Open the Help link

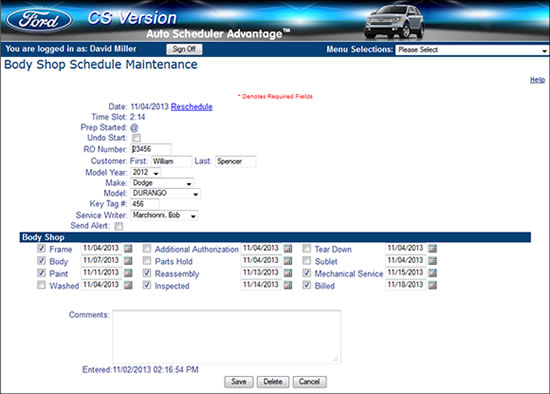pos(537,80)
